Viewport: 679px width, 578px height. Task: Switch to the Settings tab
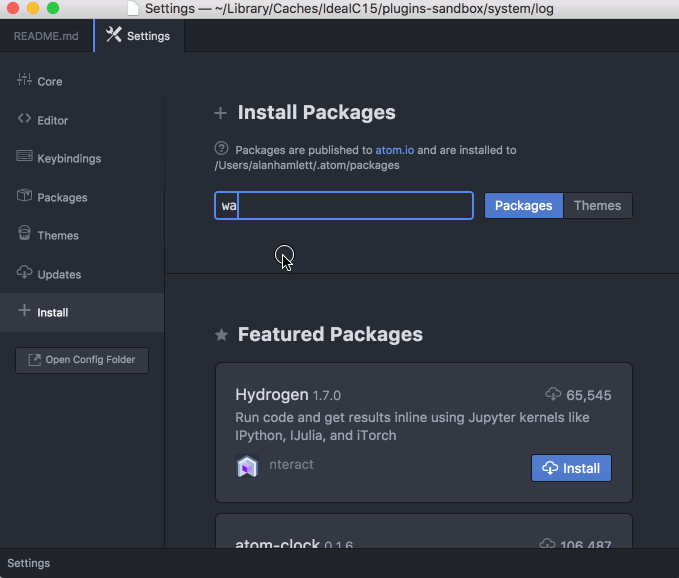tap(139, 36)
